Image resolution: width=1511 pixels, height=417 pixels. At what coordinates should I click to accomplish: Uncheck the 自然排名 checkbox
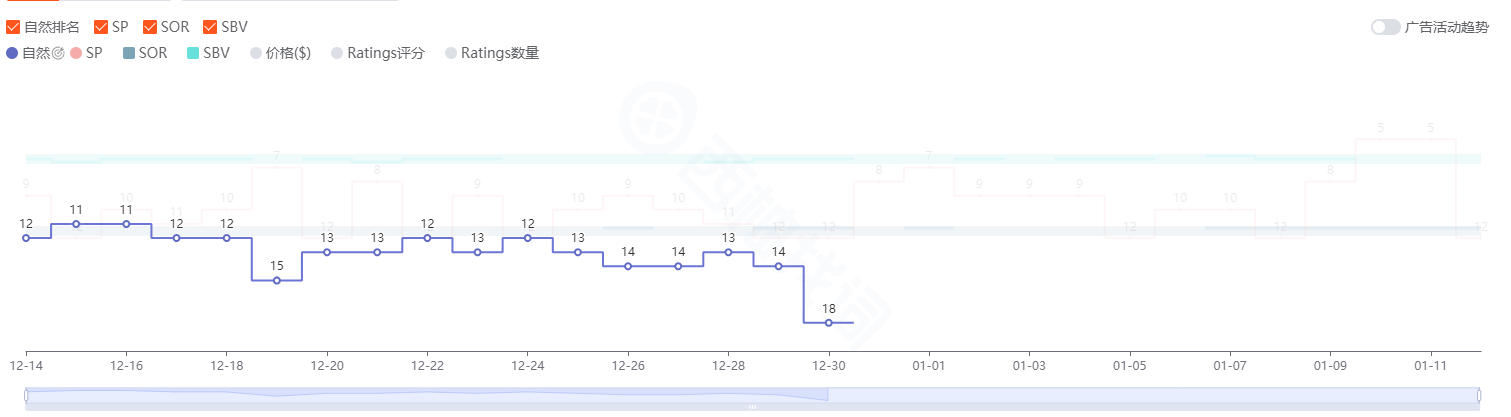(13, 27)
